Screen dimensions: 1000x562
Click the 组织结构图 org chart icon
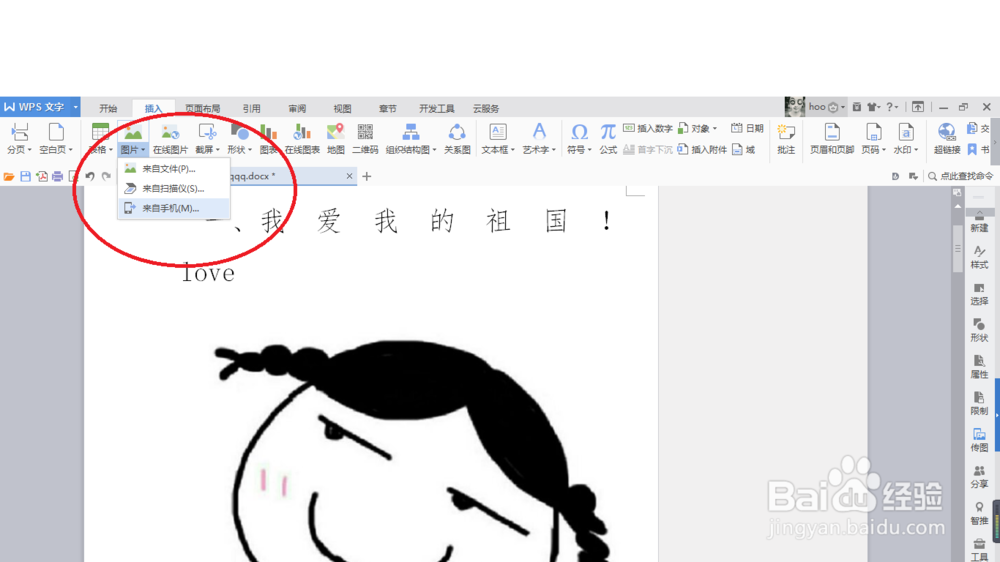411,133
